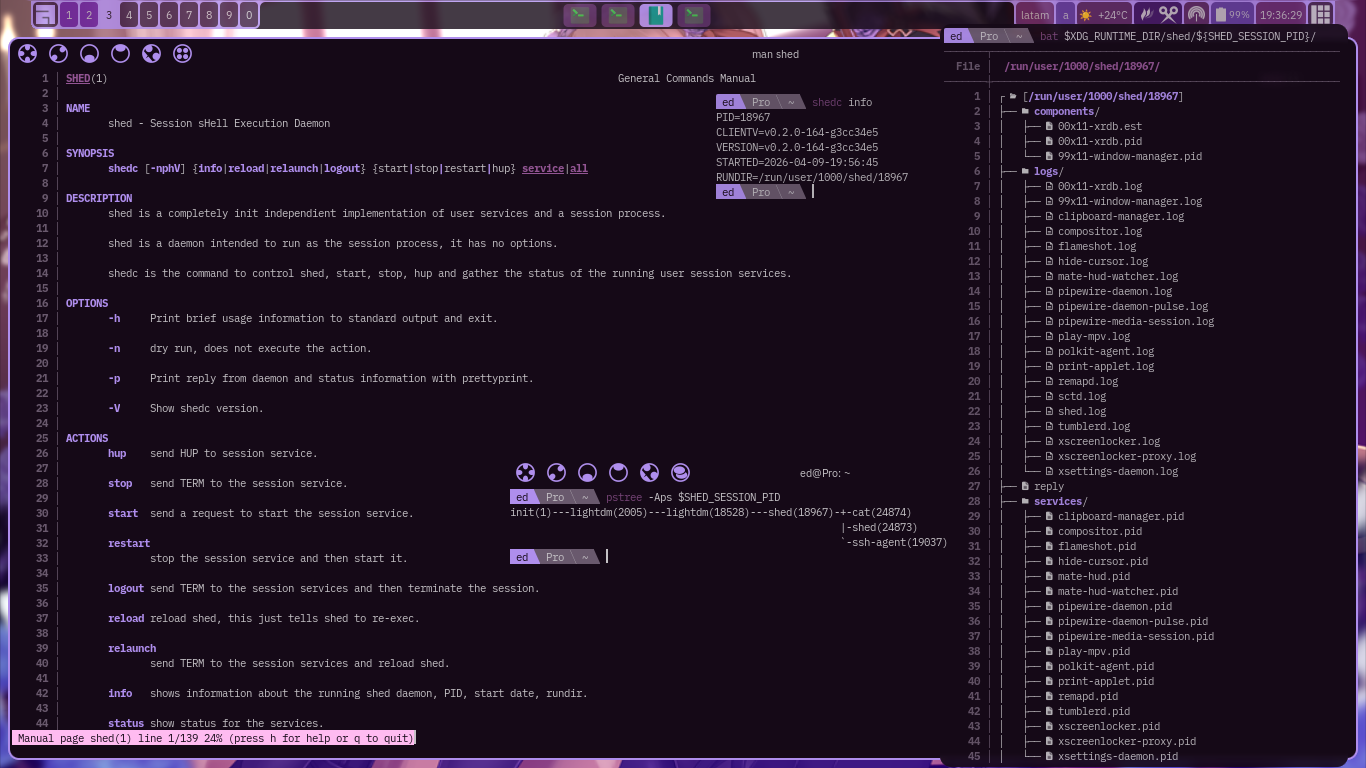The image size is (1366, 768).
Task: Click the polkit-agent.pid entry
Action: 1106,666
